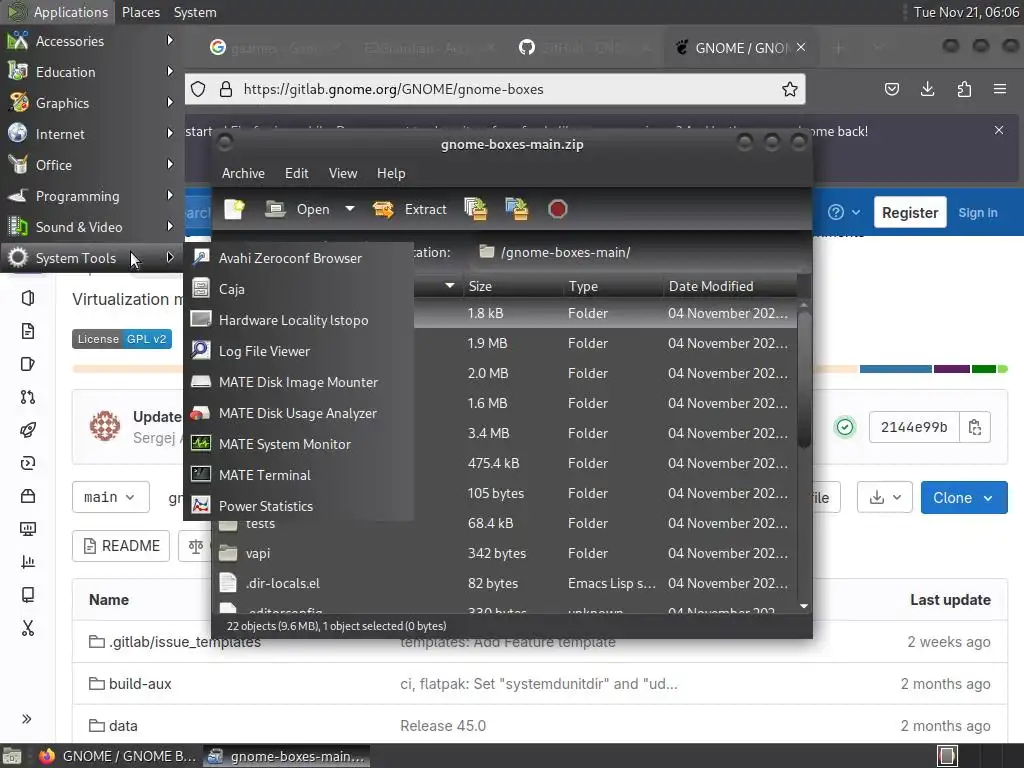Click the README button
The width and height of the screenshot is (1024, 768).
[121, 546]
